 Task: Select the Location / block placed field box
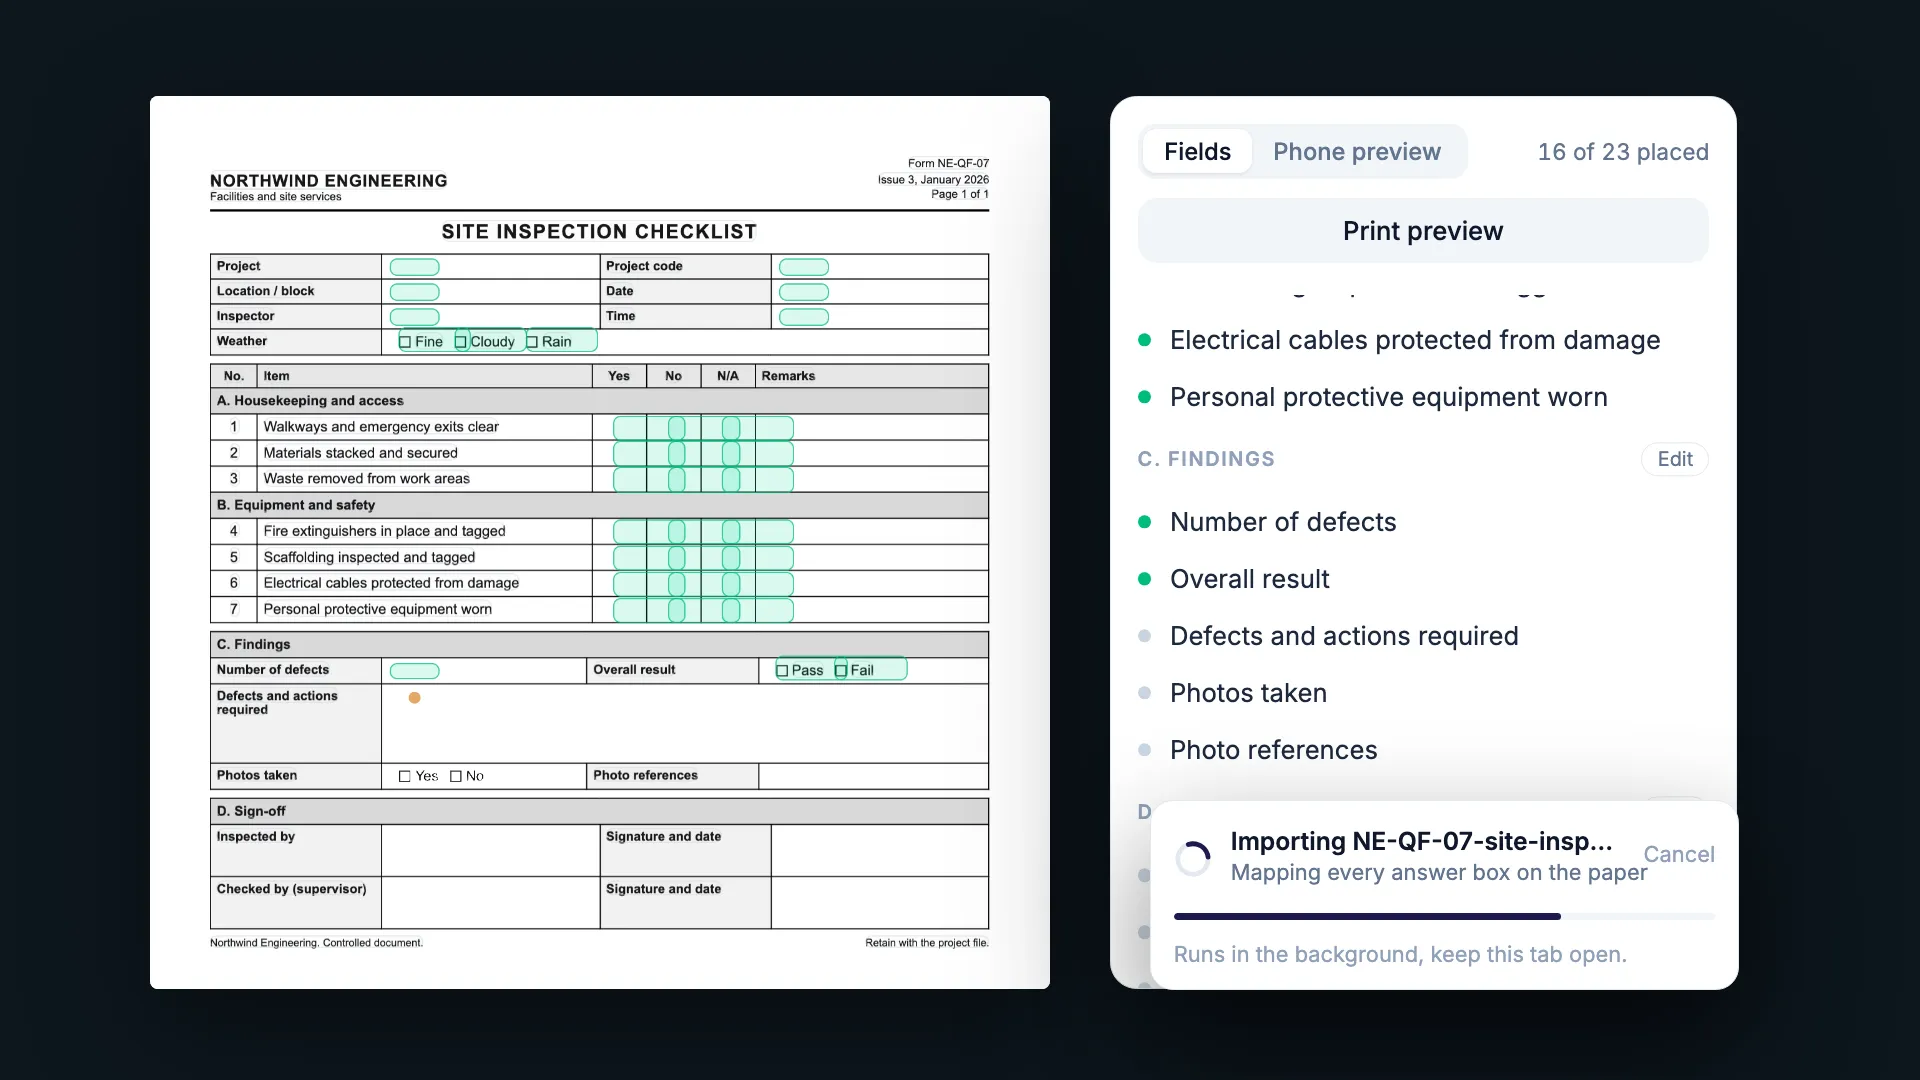pos(414,292)
